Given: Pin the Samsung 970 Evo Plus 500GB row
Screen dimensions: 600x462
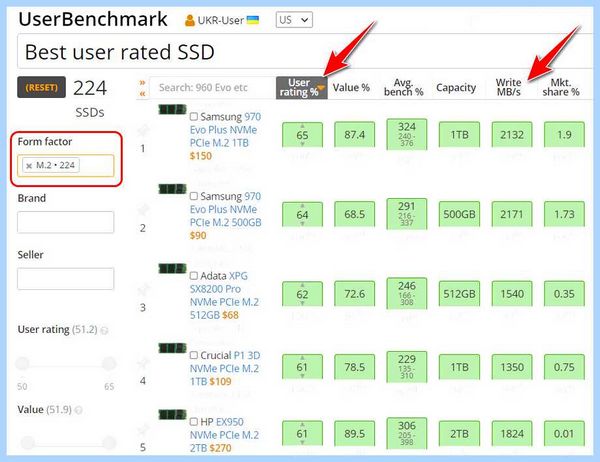Looking at the screenshot, I should pos(143,210).
